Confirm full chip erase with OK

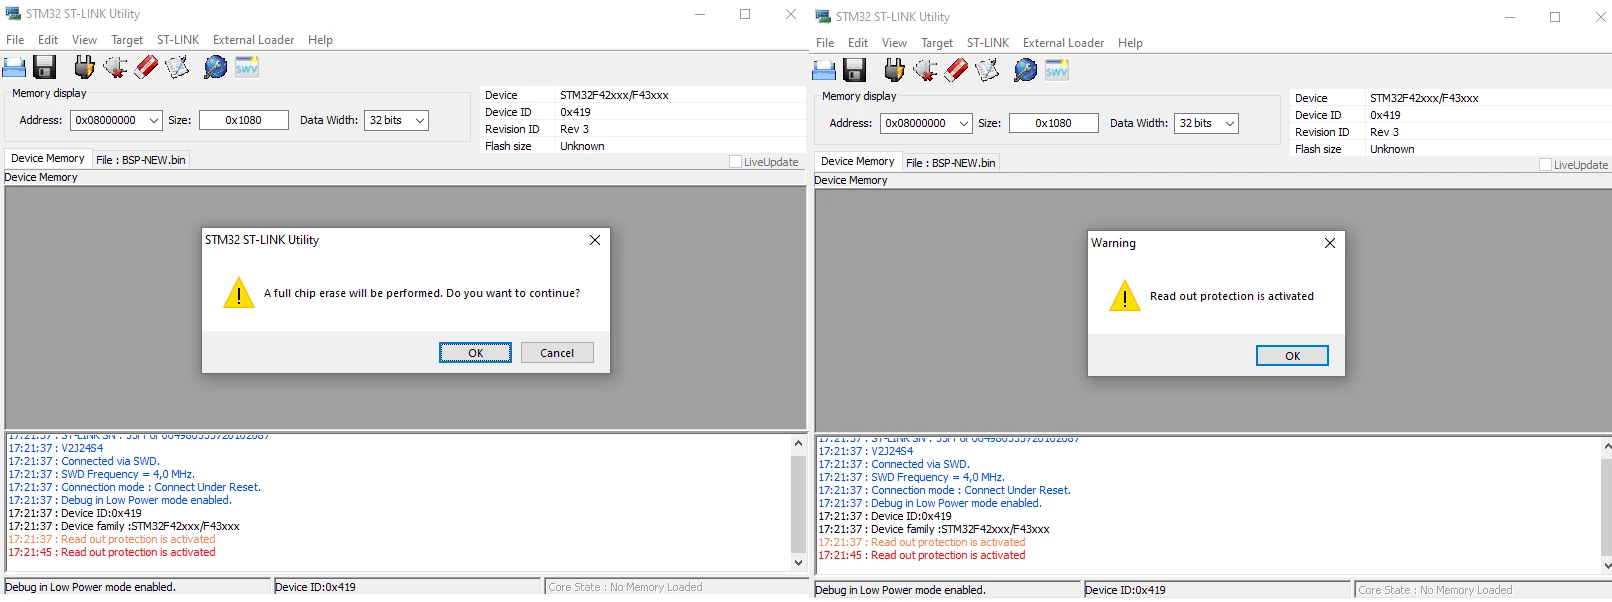pos(476,353)
